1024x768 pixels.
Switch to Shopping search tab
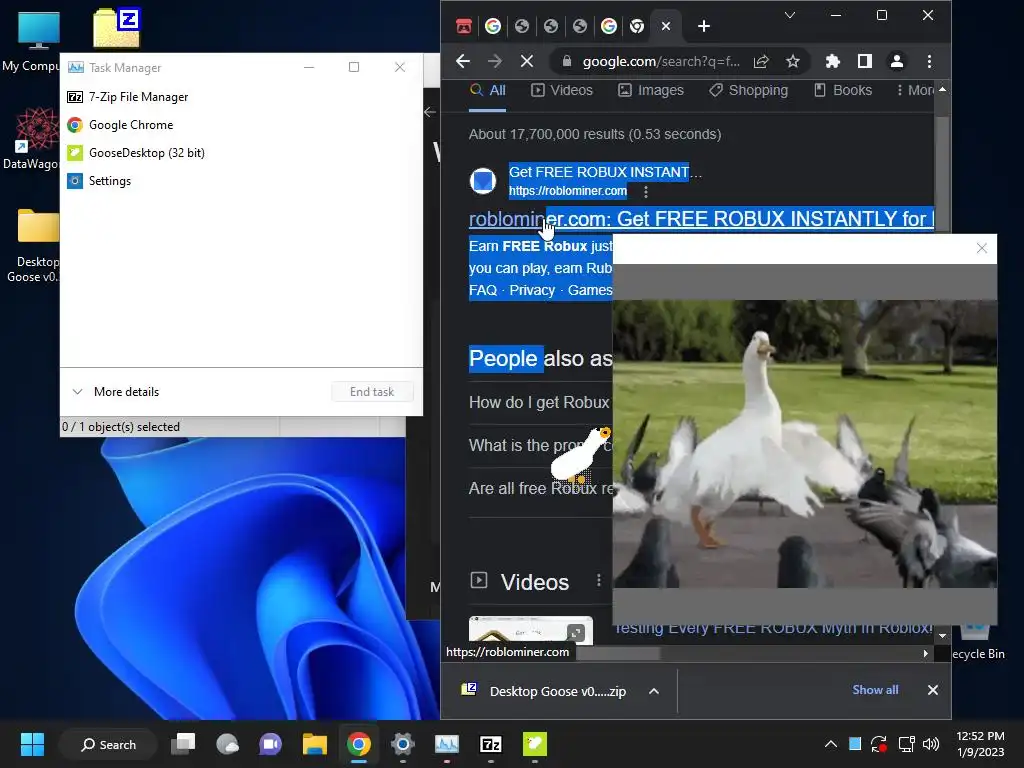(749, 90)
